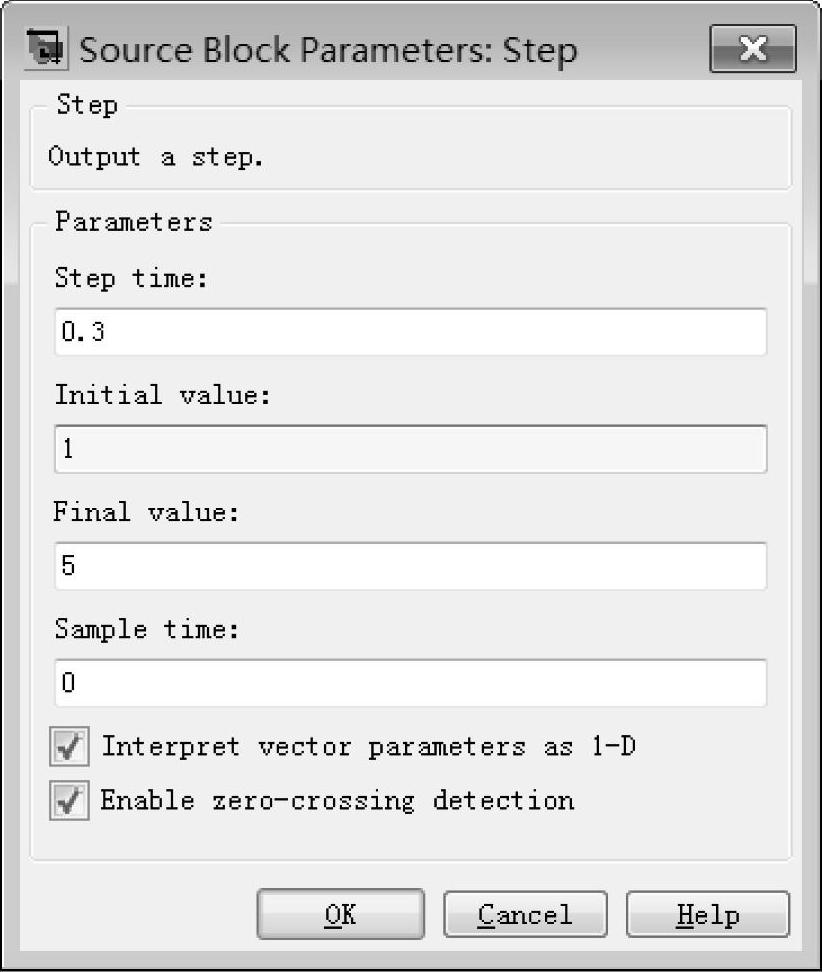
Task: Close the Source Block Parameters dialog
Action: tap(752, 49)
